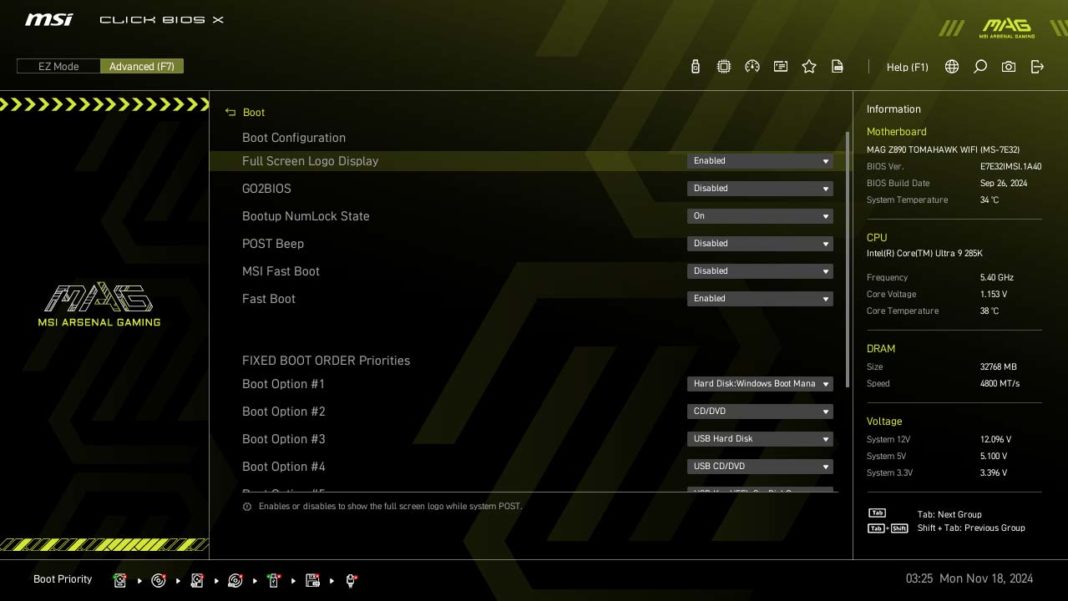Viewport: 1068px width, 601px height.
Task: Switch to the EZ Mode tab
Action: [x=57, y=65]
